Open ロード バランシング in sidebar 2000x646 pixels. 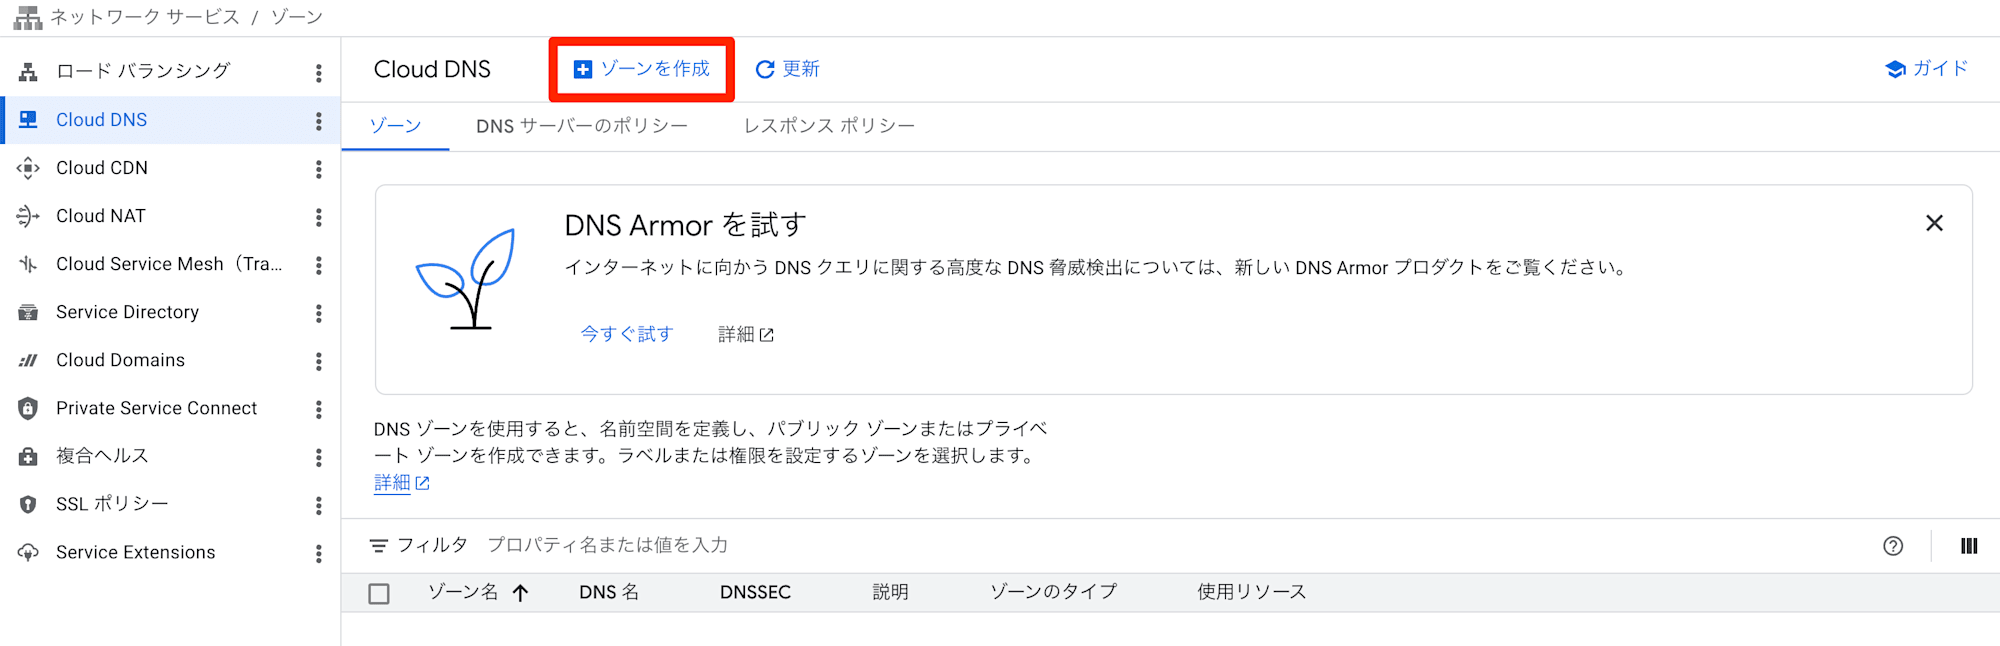pos(144,71)
